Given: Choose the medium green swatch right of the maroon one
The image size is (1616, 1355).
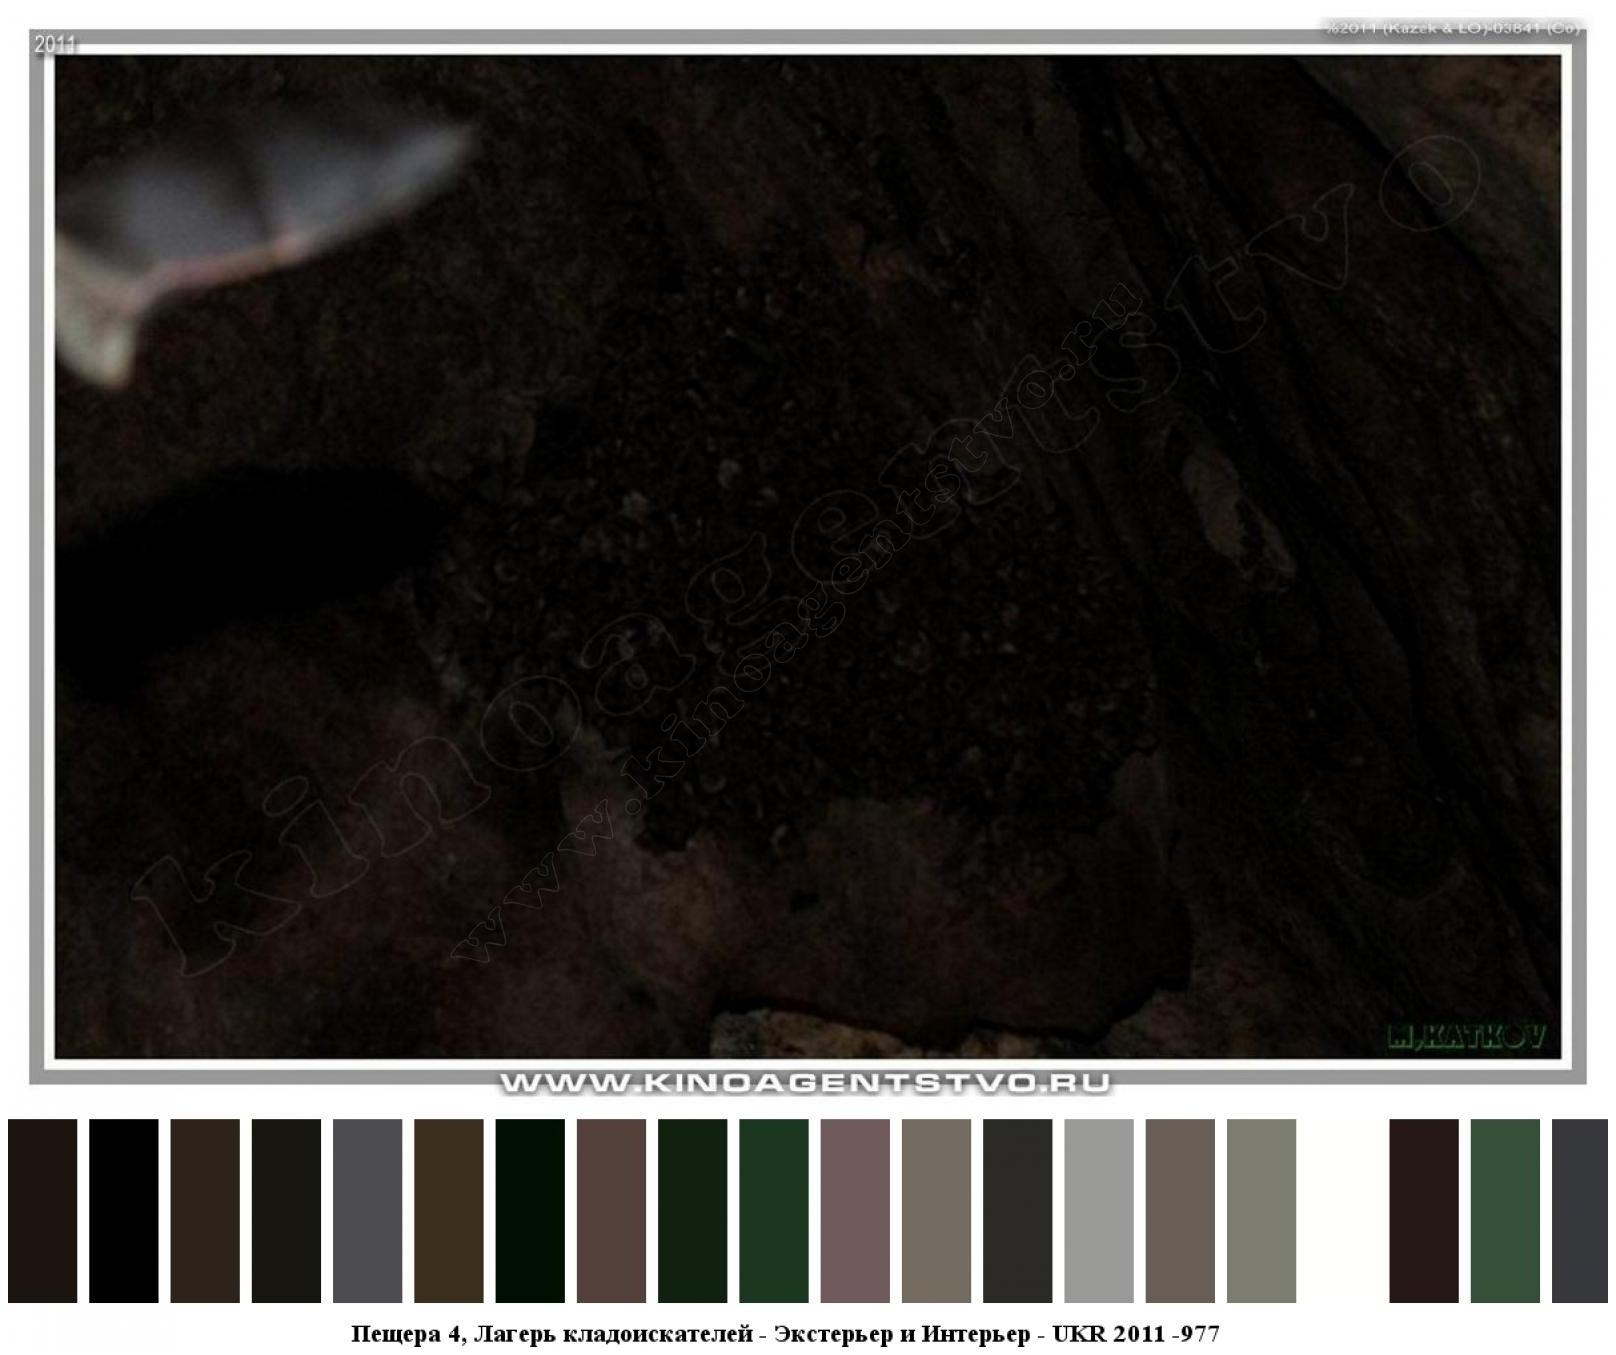Looking at the screenshot, I should 1505,1211.
